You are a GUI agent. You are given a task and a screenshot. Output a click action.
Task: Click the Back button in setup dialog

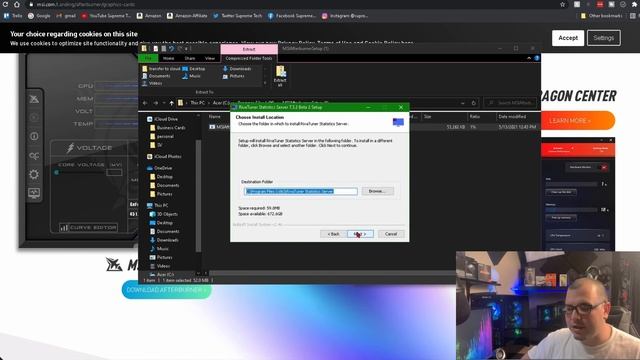[333, 234]
